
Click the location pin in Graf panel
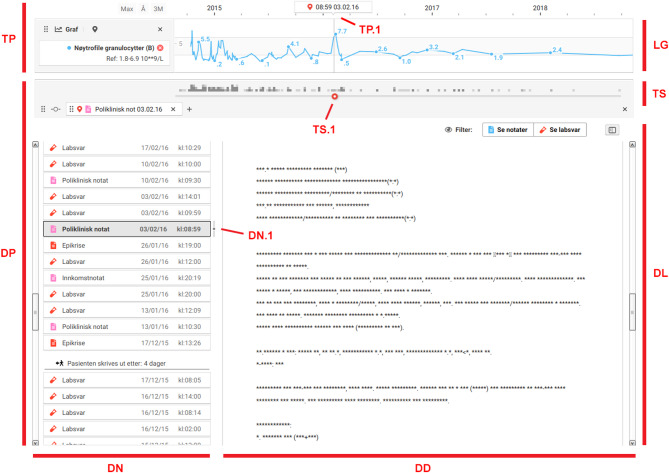95,30
